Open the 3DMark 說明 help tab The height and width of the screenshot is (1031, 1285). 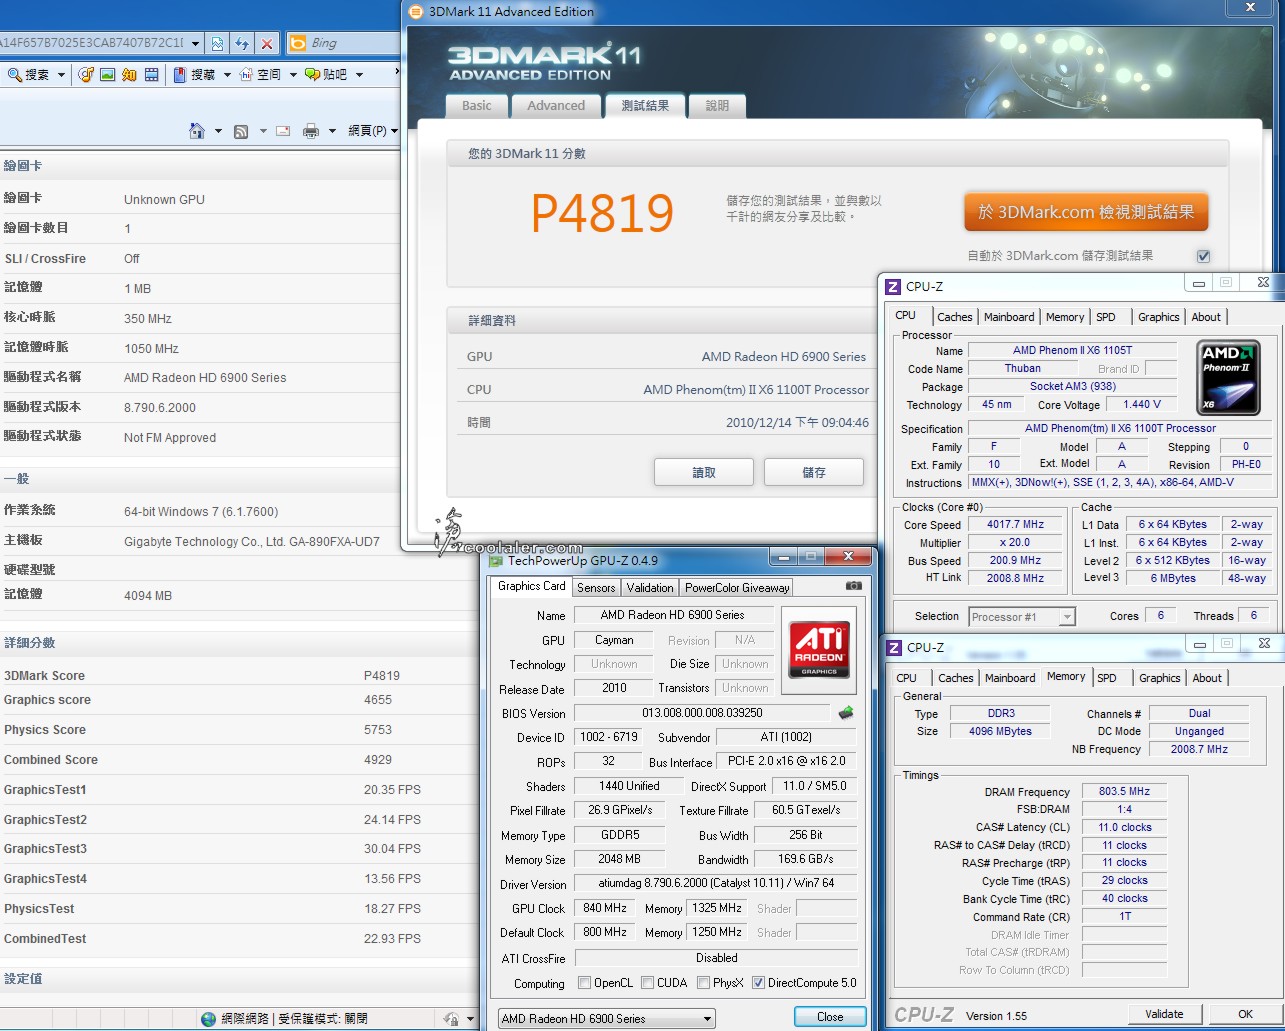[717, 106]
